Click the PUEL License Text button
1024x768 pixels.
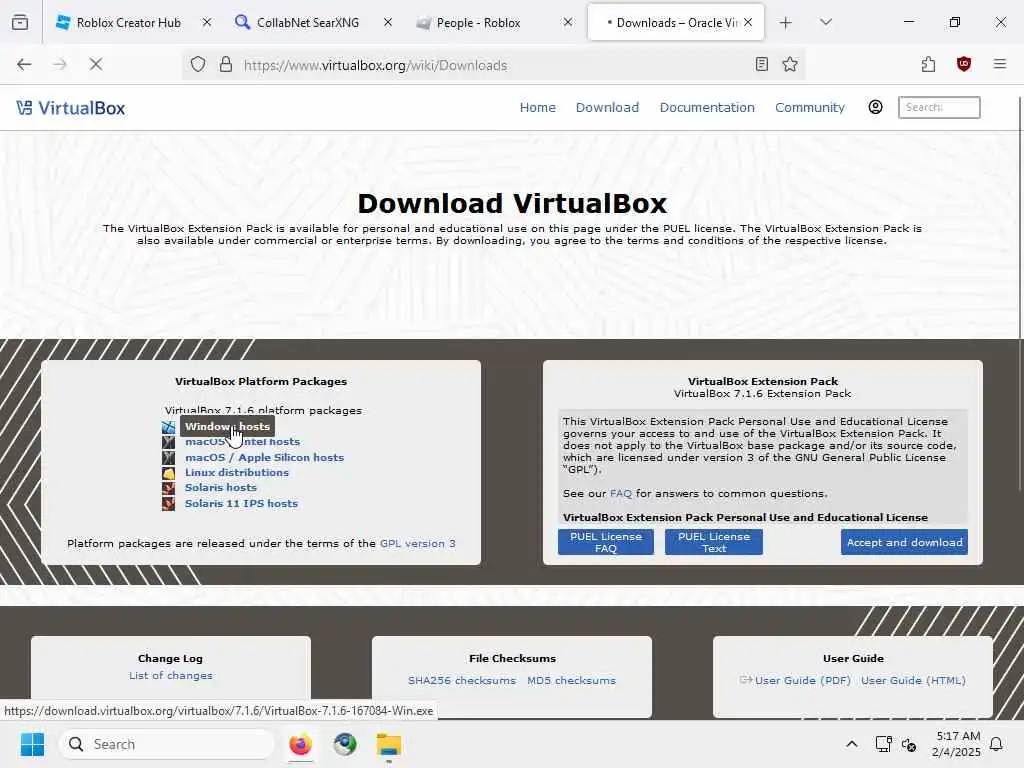pyautogui.click(x=714, y=542)
